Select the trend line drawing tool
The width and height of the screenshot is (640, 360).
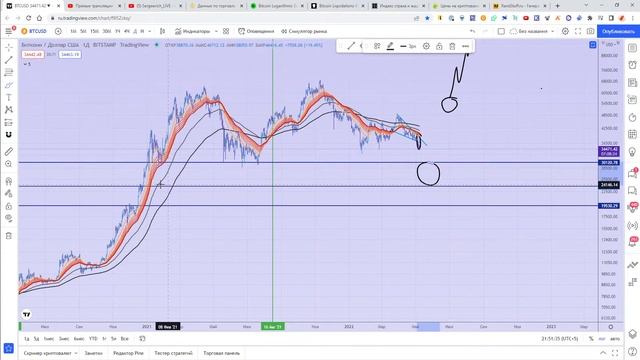[9, 60]
